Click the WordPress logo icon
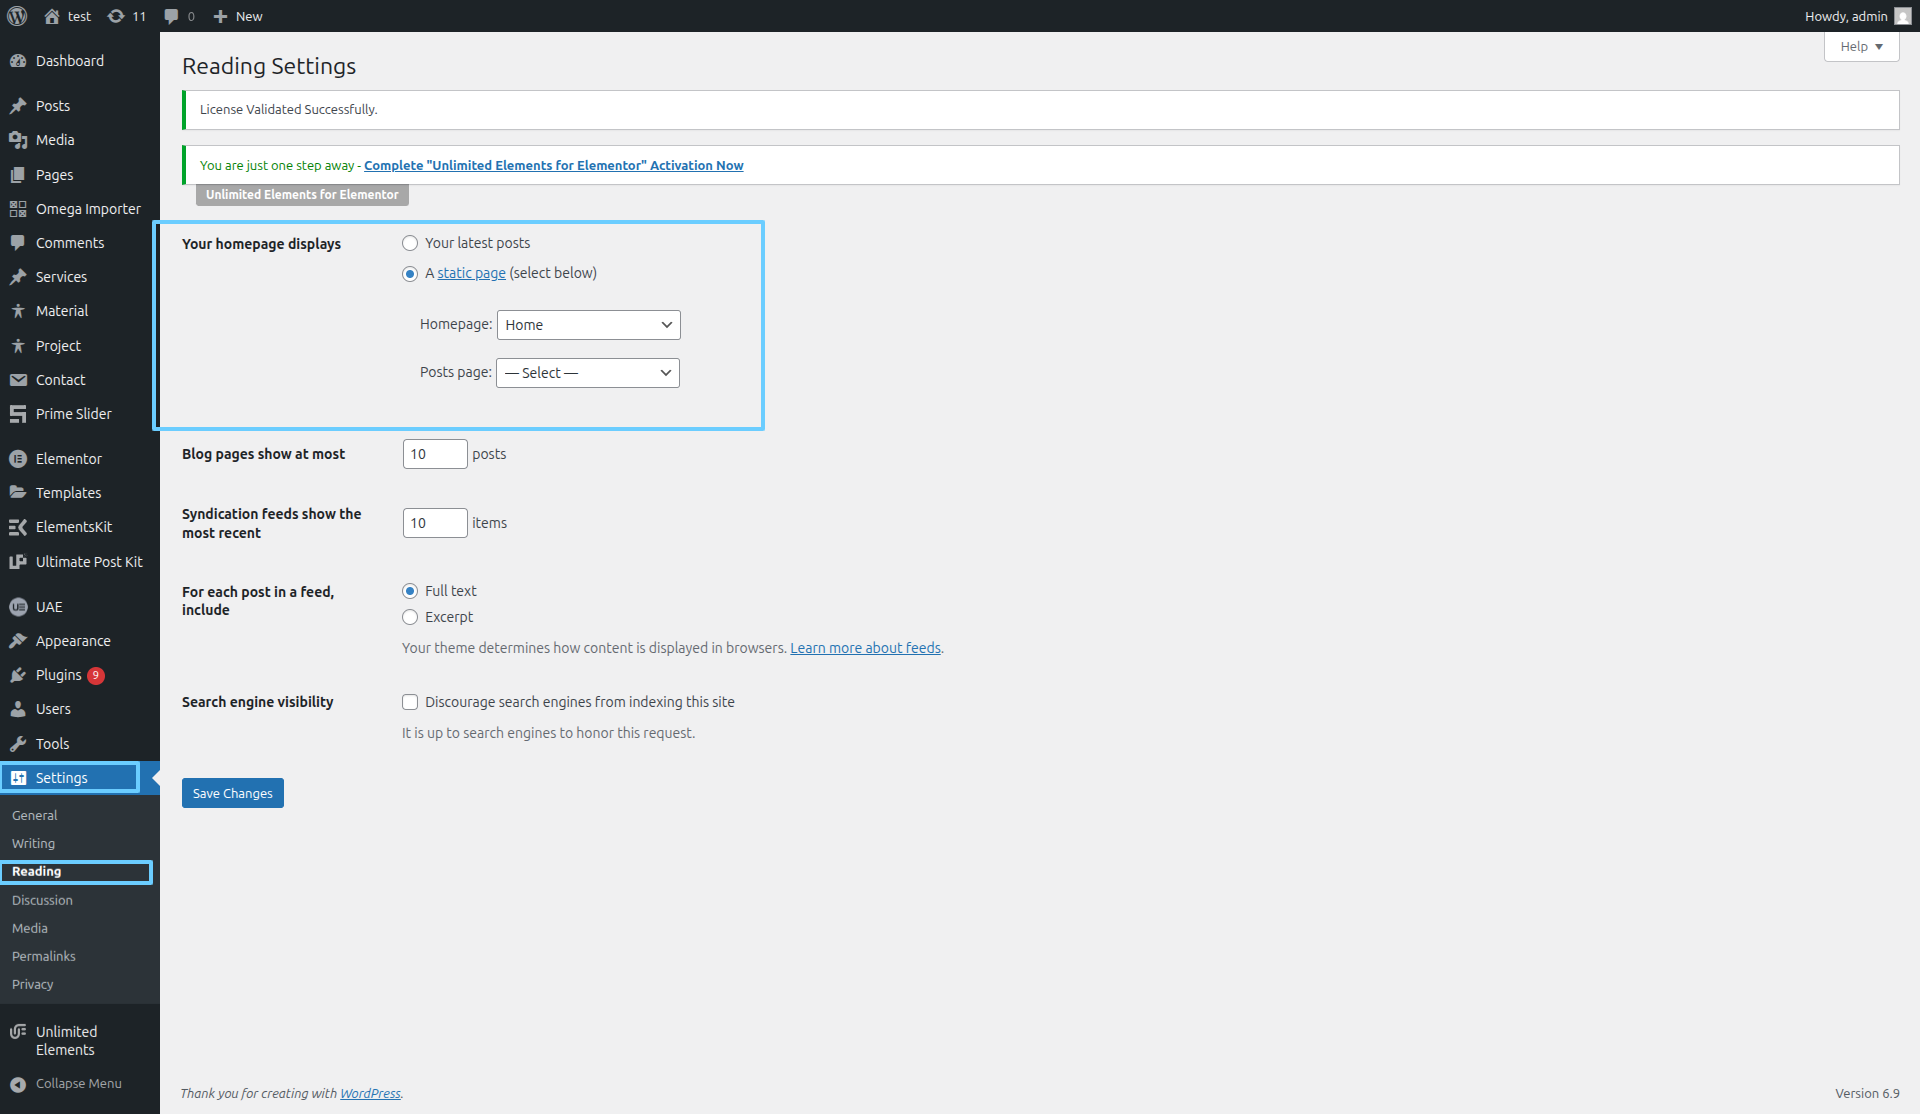Screen dimensions: 1920x1114 click(x=17, y=16)
